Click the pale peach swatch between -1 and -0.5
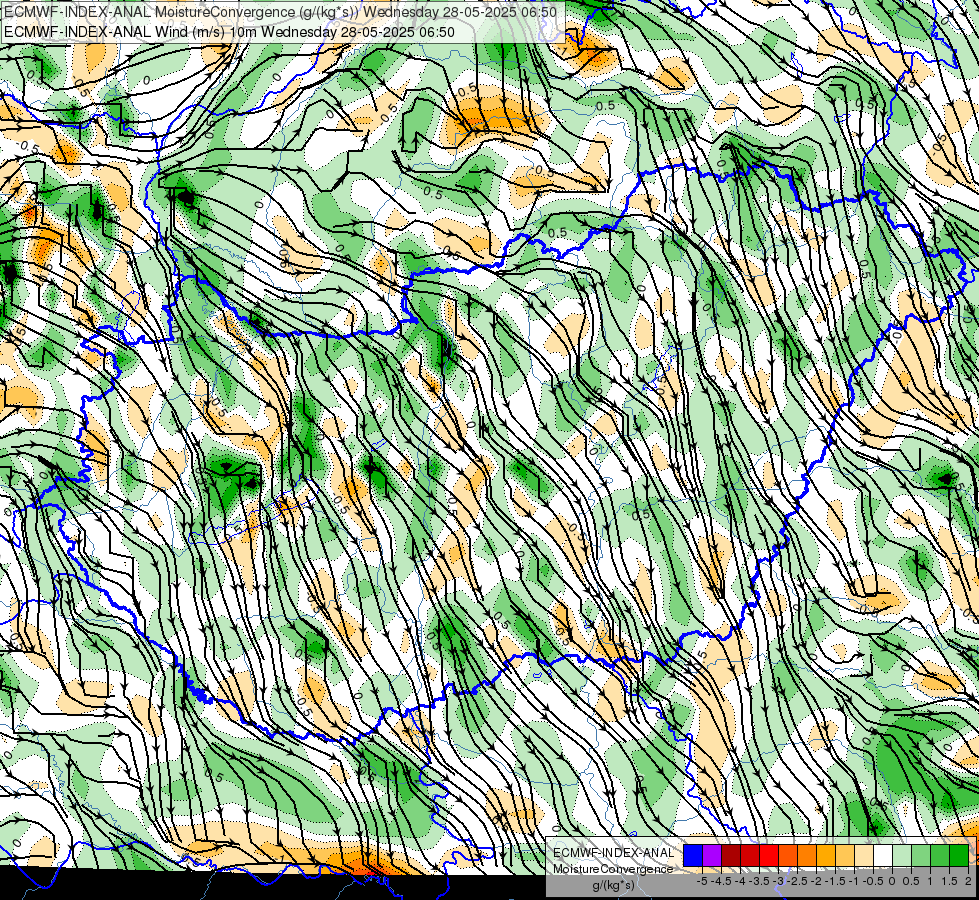The image size is (979, 900). (x=864, y=856)
